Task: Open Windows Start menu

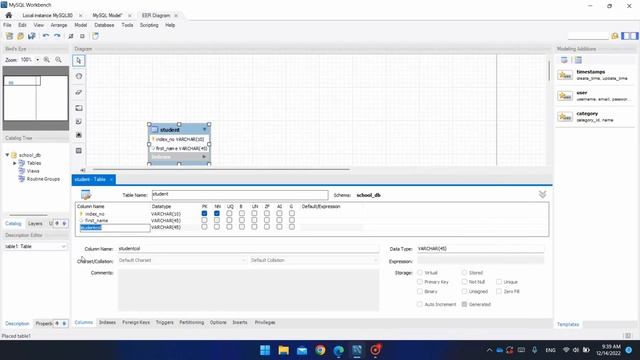Action: click(x=265, y=350)
